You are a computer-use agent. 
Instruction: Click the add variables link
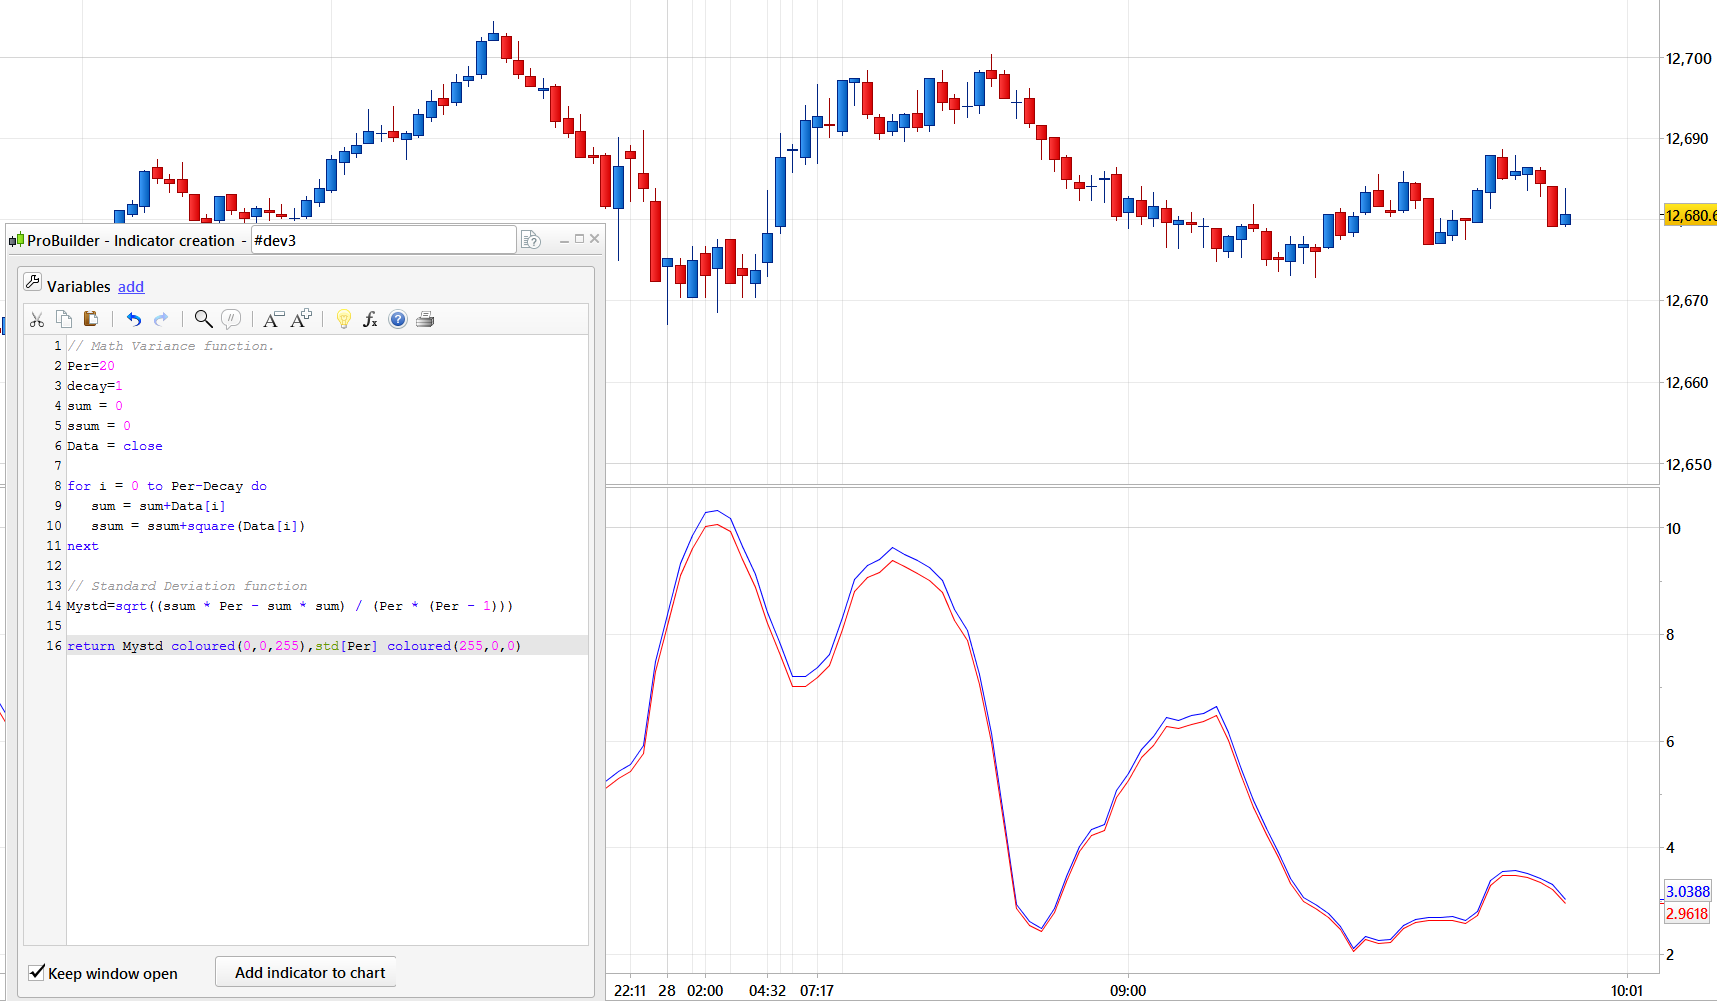pos(131,287)
